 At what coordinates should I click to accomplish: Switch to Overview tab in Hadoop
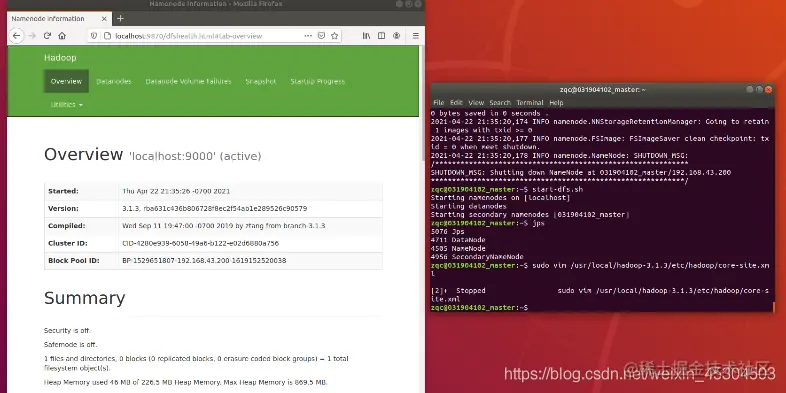tap(66, 81)
